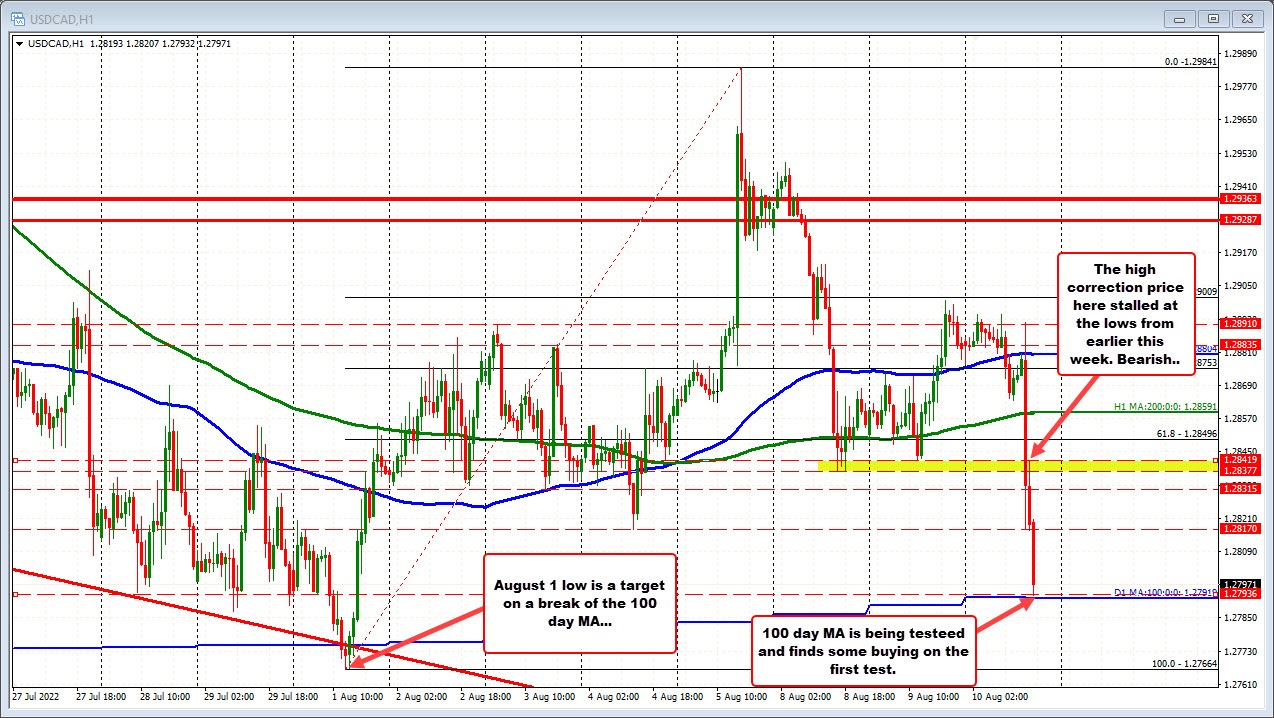1274x718 pixels.
Task: Click the D1 MA:100 label
Action: pyautogui.click(x=1167, y=592)
